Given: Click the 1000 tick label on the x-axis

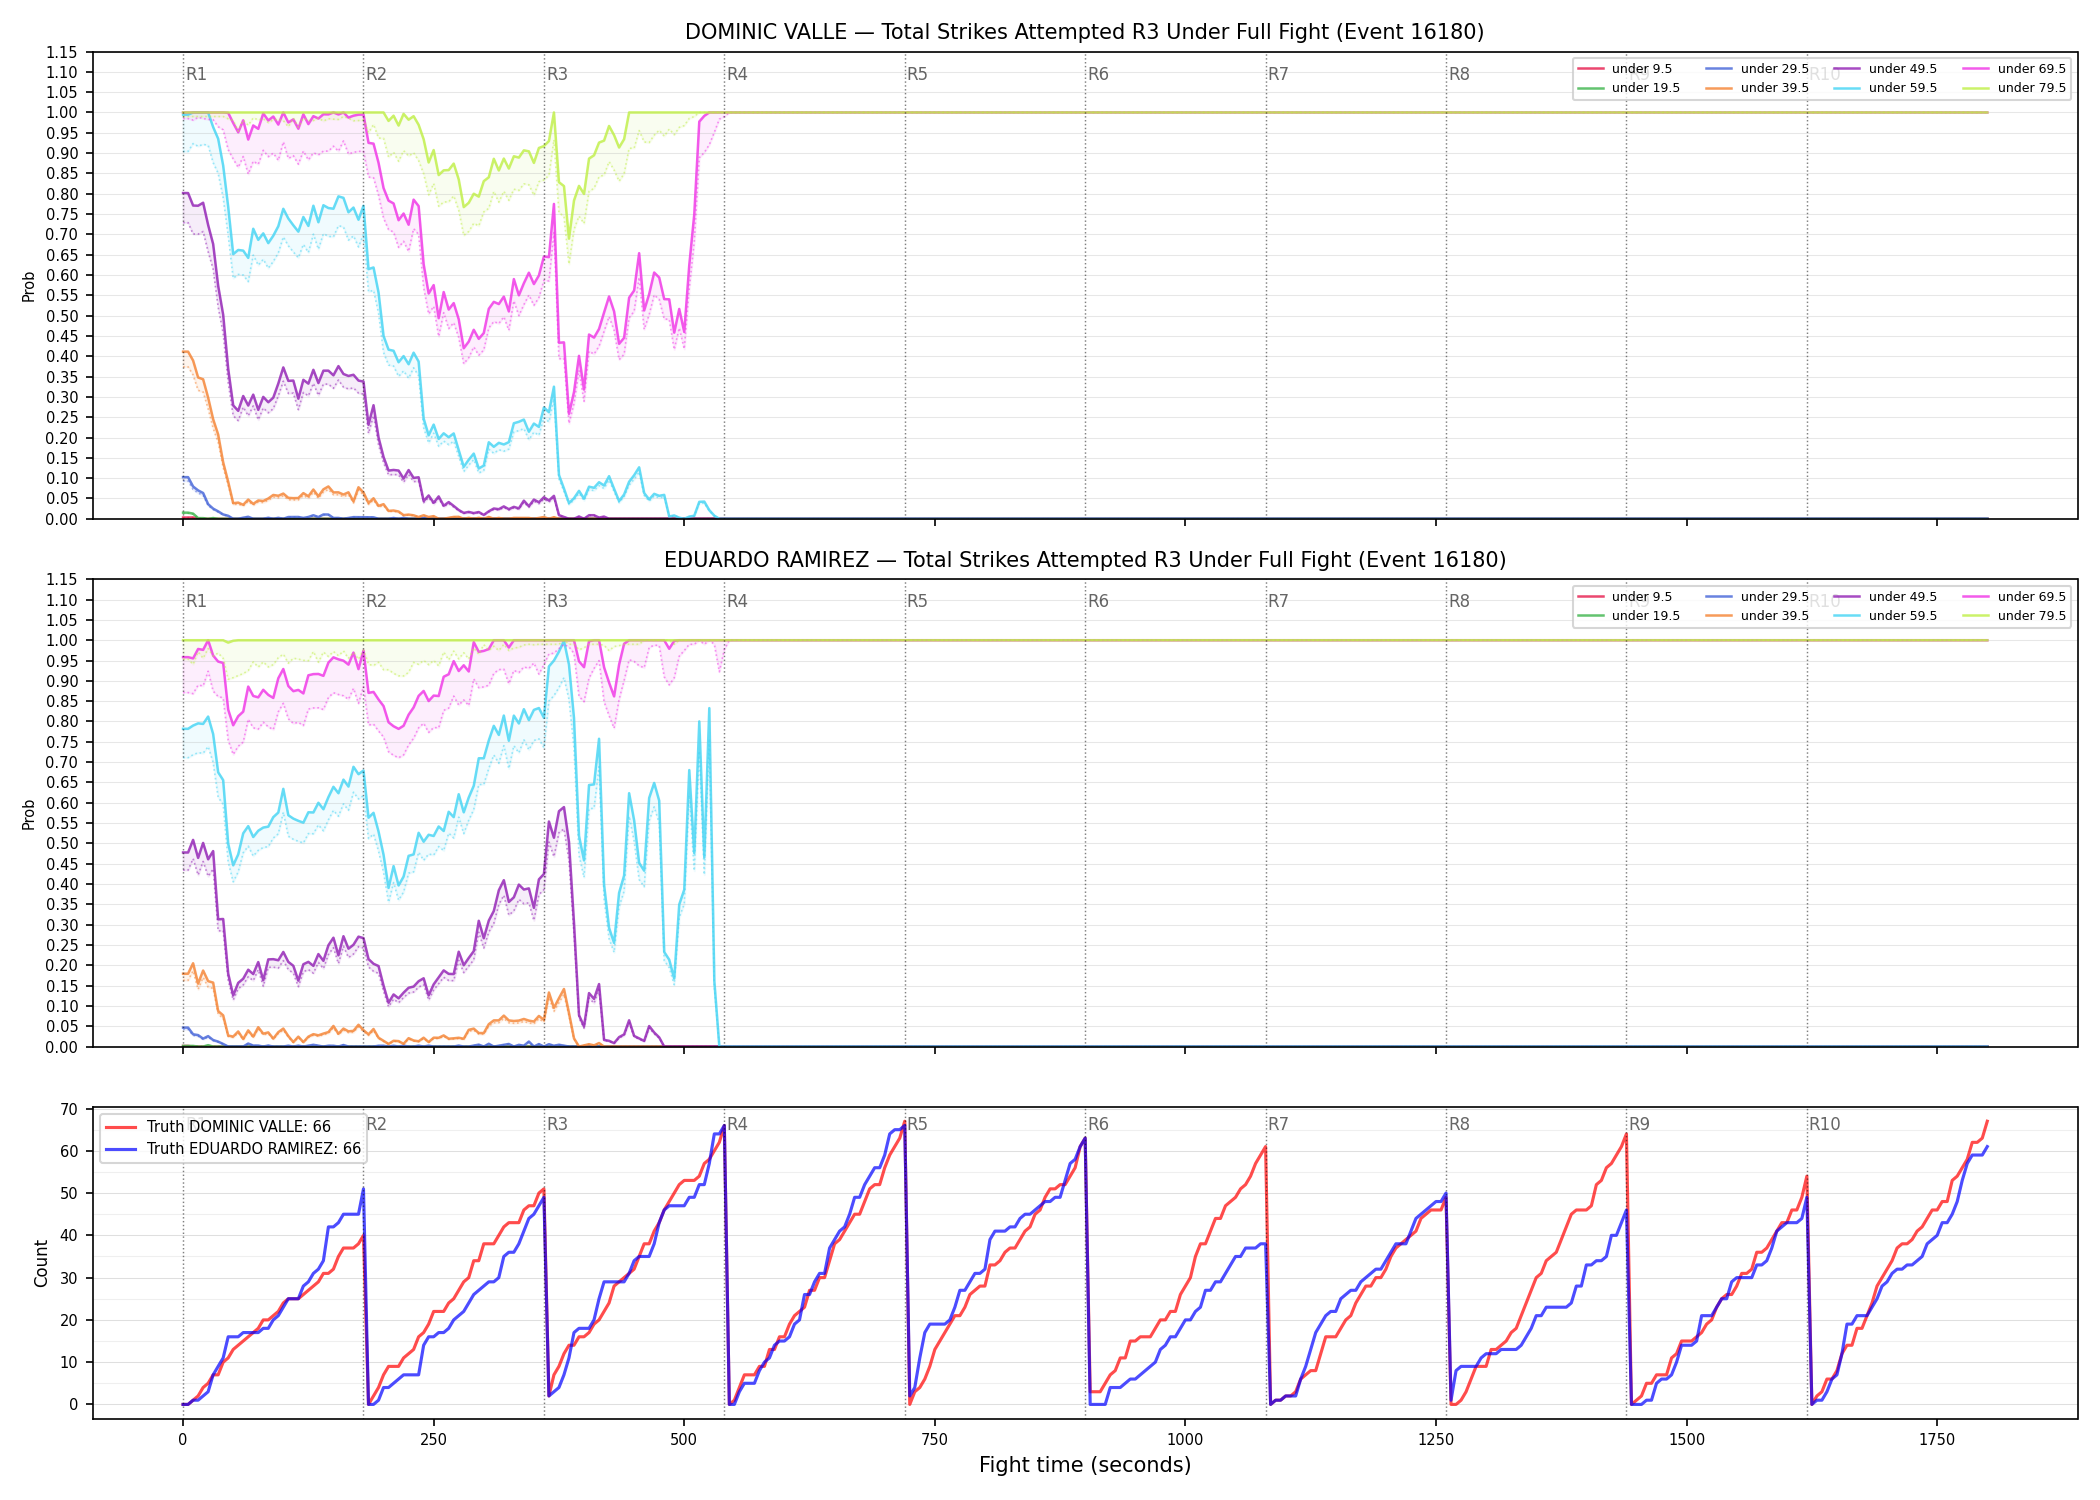Looking at the screenshot, I should point(1185,1439).
